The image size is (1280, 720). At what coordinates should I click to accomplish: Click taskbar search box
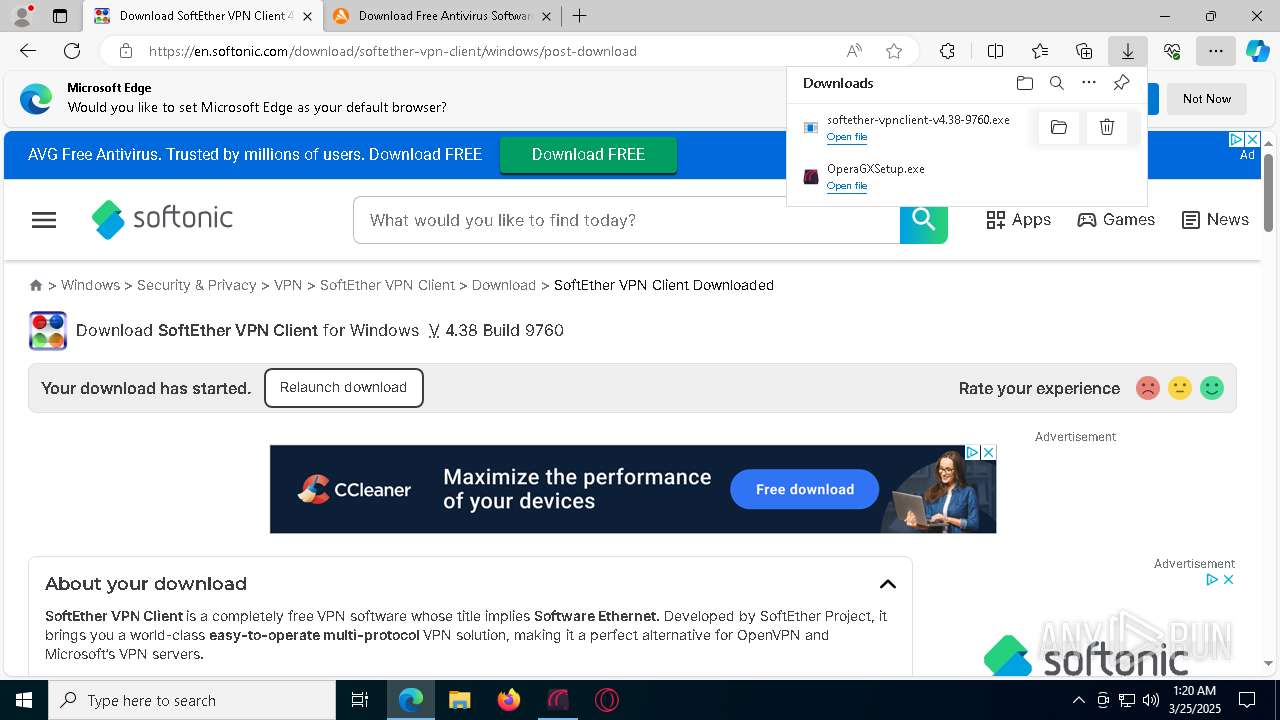(x=192, y=700)
